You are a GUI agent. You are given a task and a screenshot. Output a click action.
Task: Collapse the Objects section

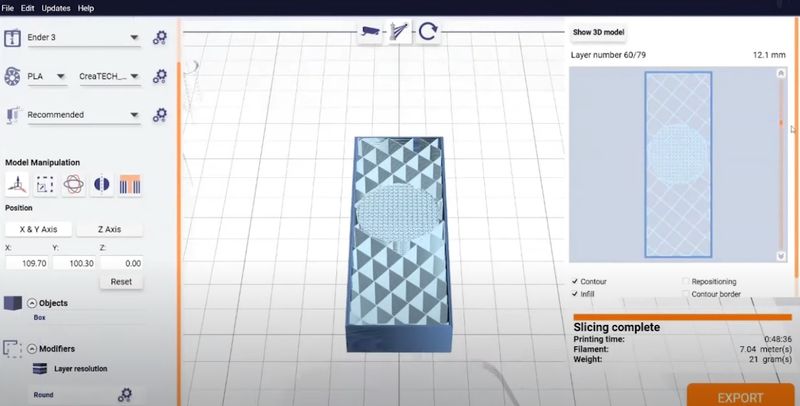32,303
